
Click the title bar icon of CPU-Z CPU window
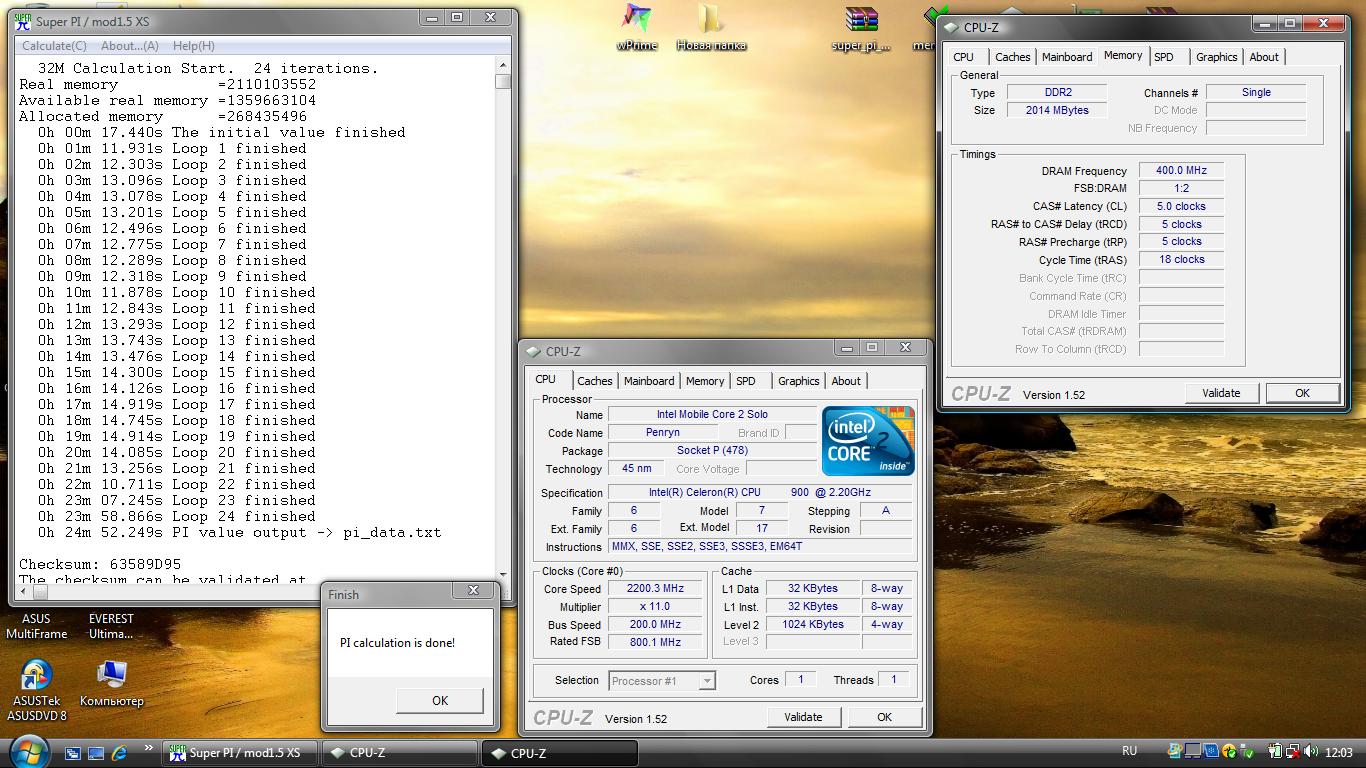click(x=533, y=351)
